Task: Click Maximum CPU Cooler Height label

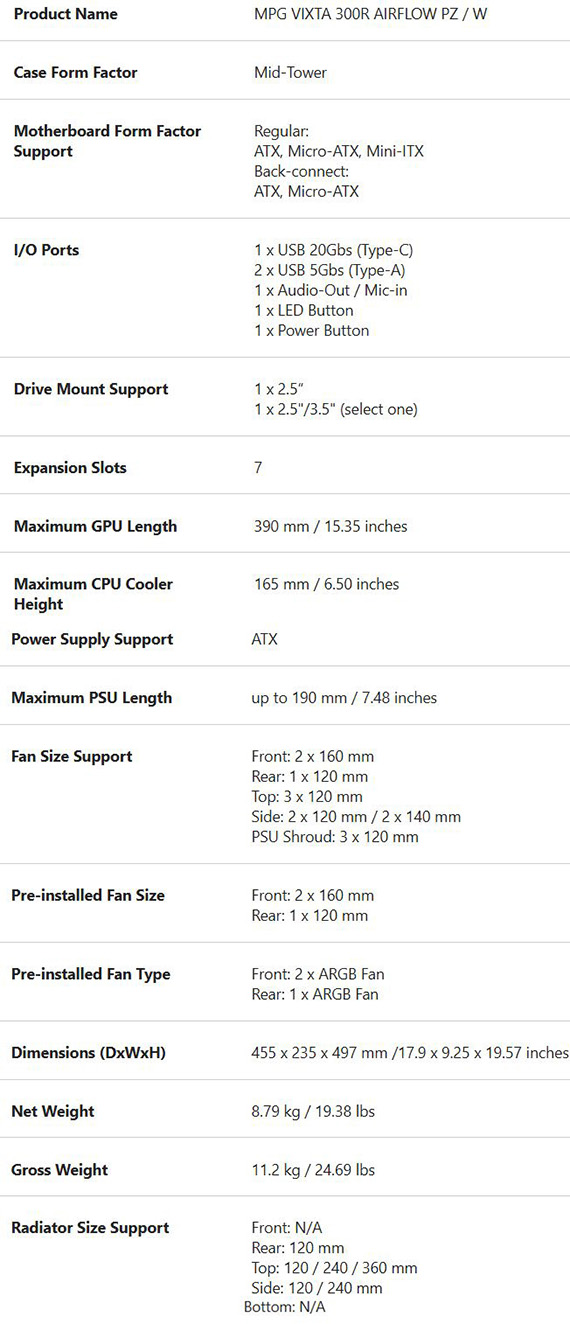Action: pos(93,594)
